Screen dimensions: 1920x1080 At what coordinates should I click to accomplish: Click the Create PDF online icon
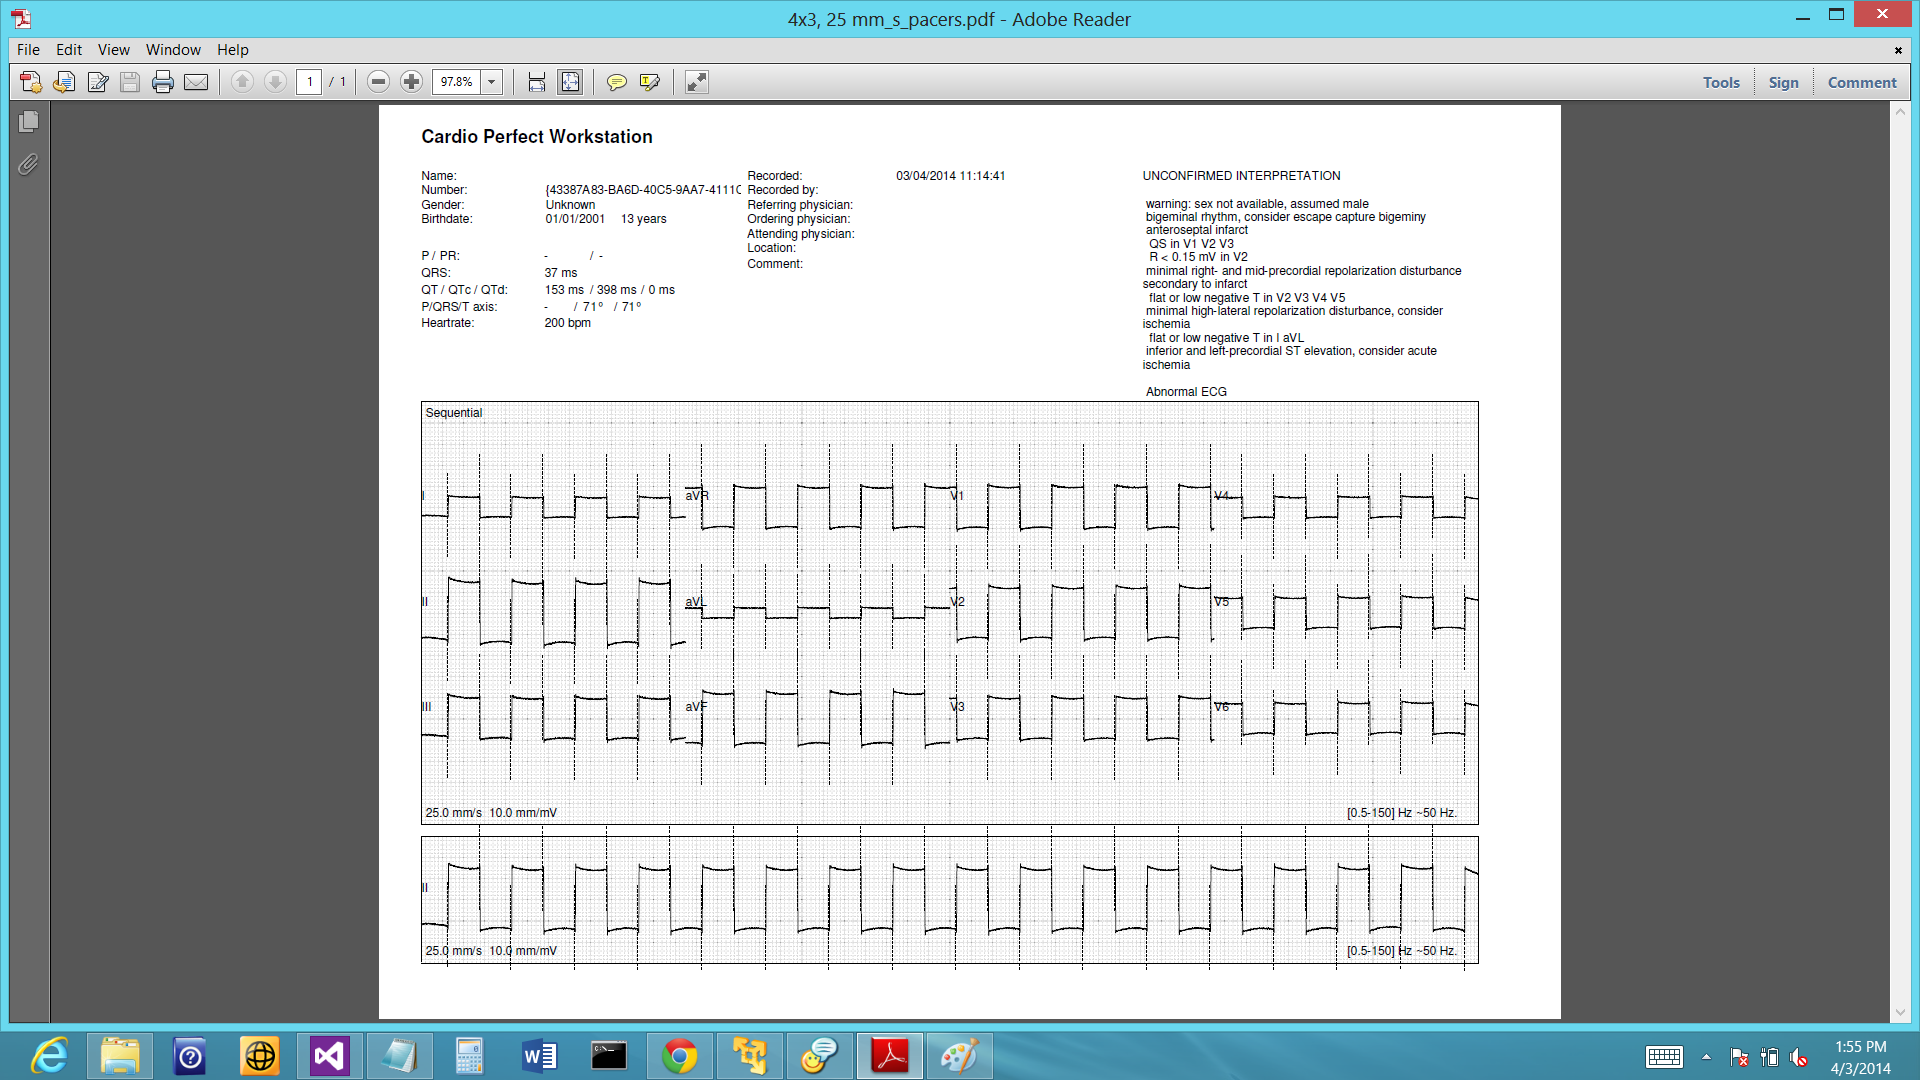click(x=30, y=82)
